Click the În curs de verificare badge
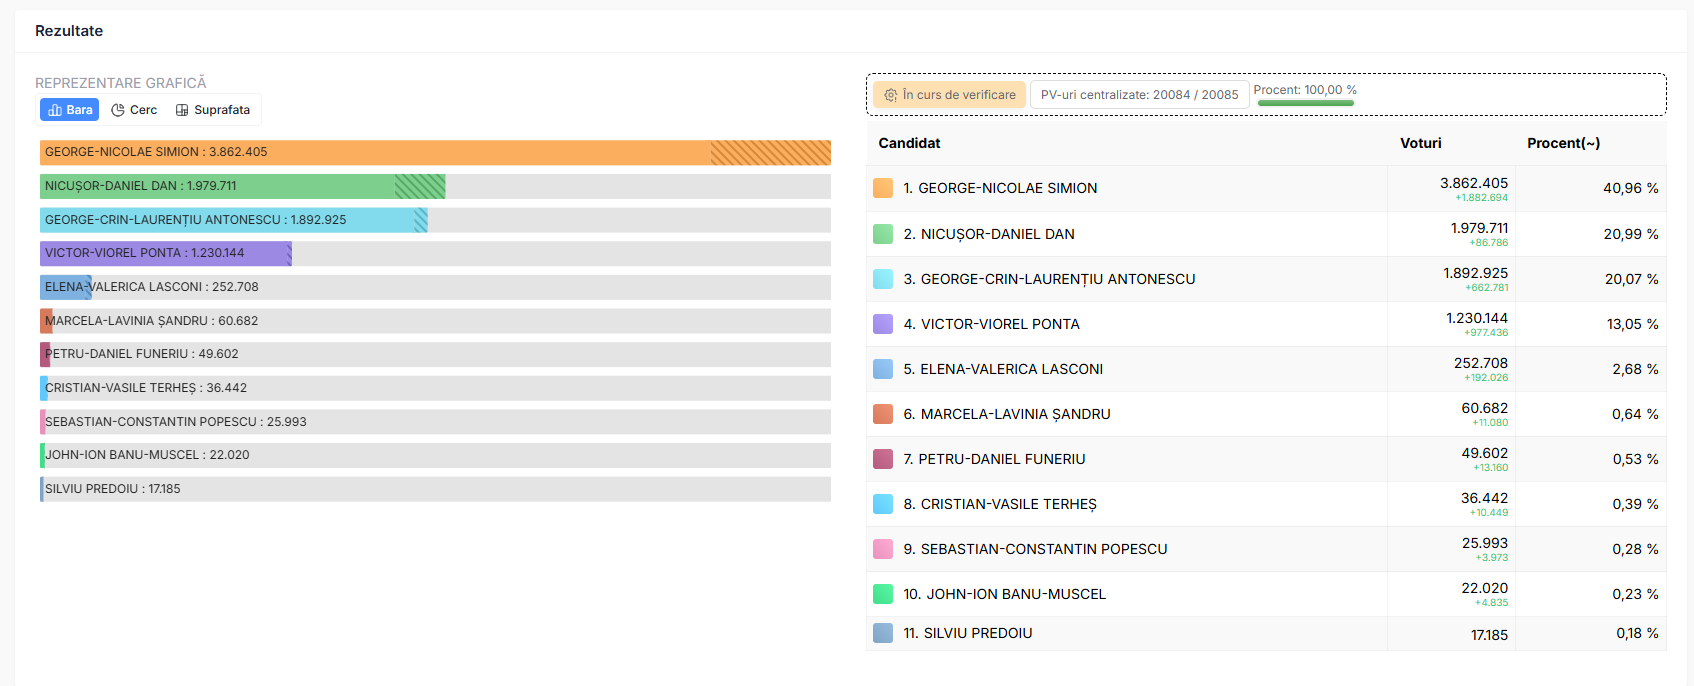 [x=949, y=95]
